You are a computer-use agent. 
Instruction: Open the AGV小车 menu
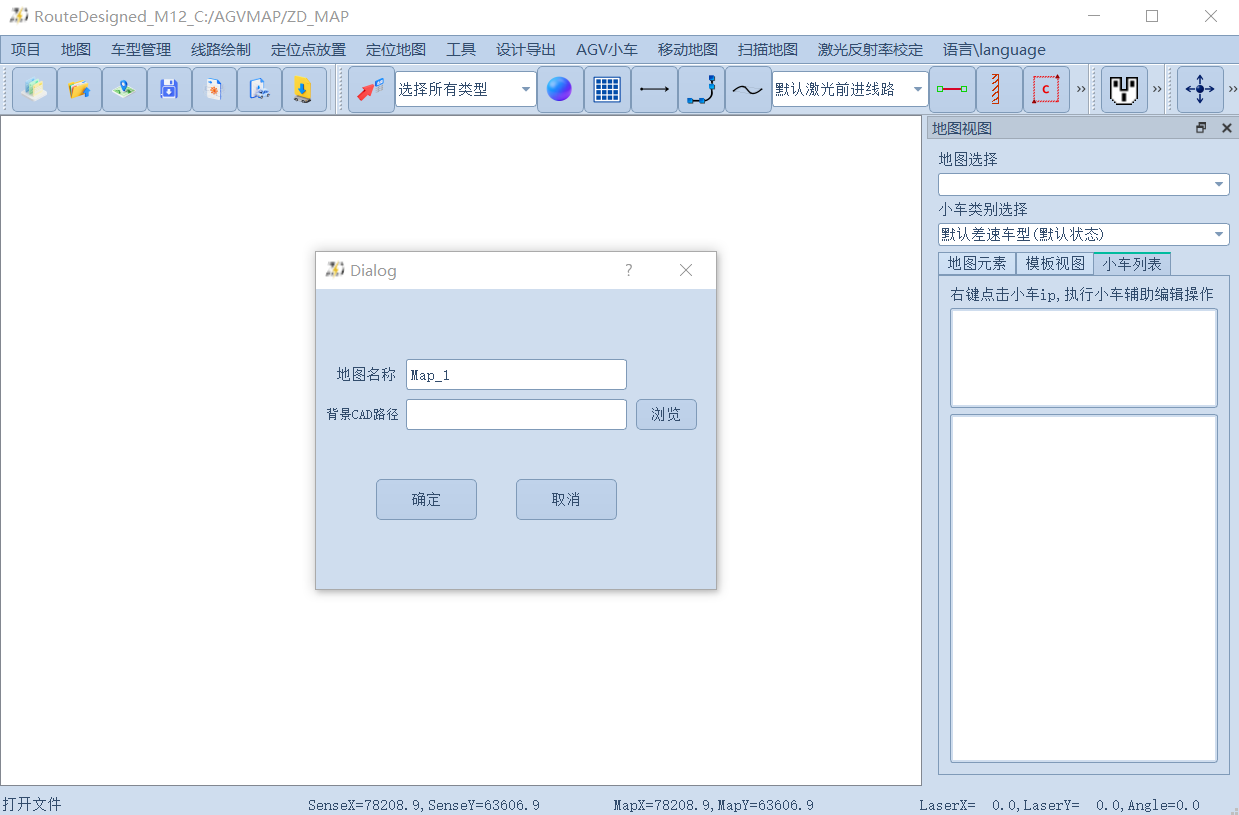pos(607,50)
